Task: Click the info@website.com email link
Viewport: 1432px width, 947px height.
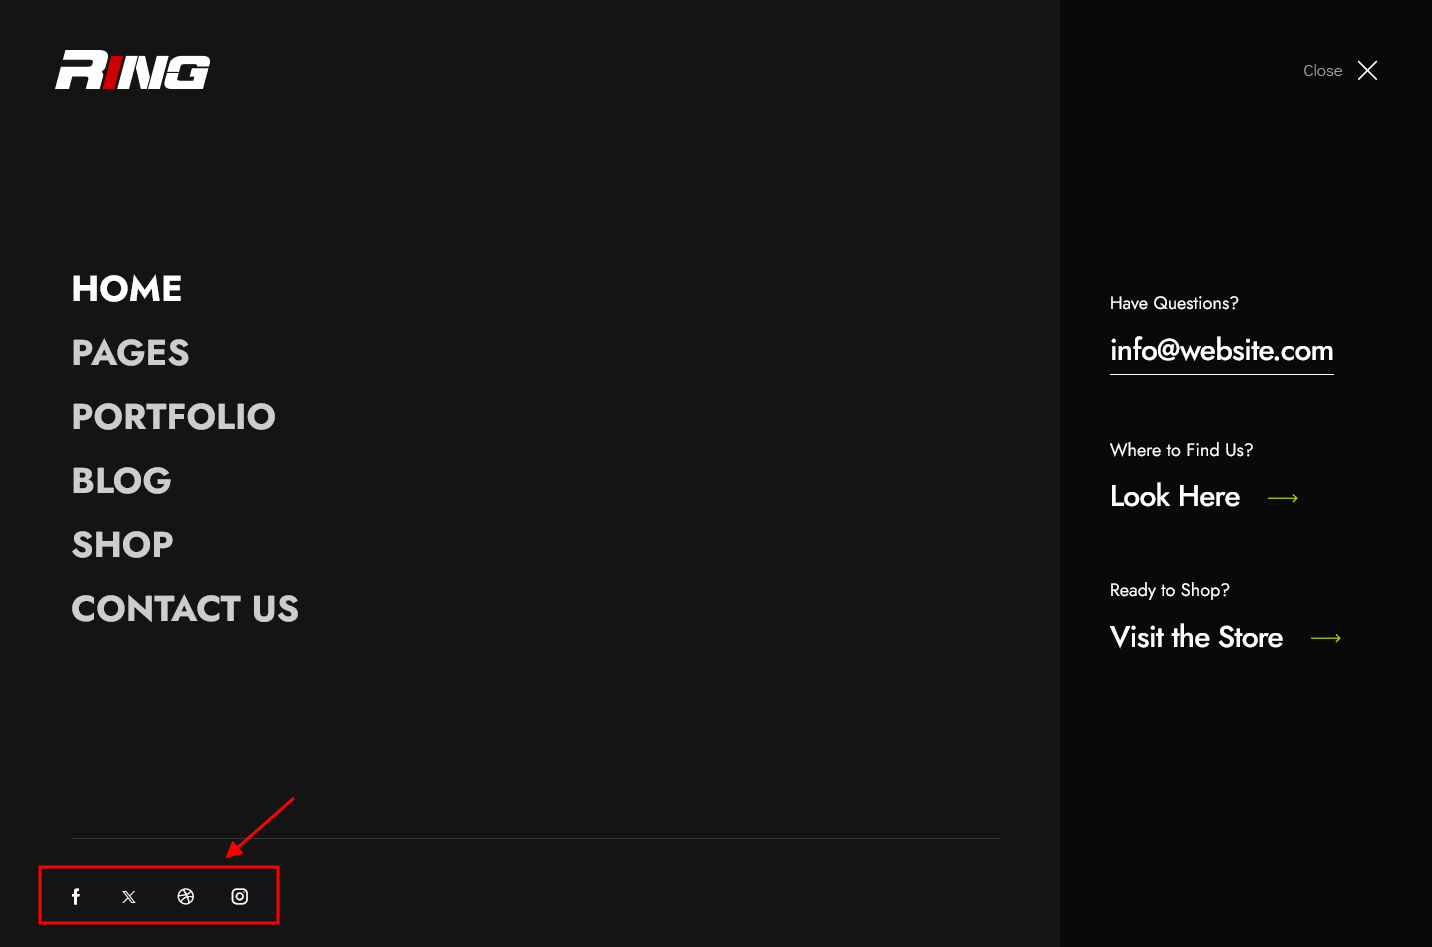Action: point(1222,350)
